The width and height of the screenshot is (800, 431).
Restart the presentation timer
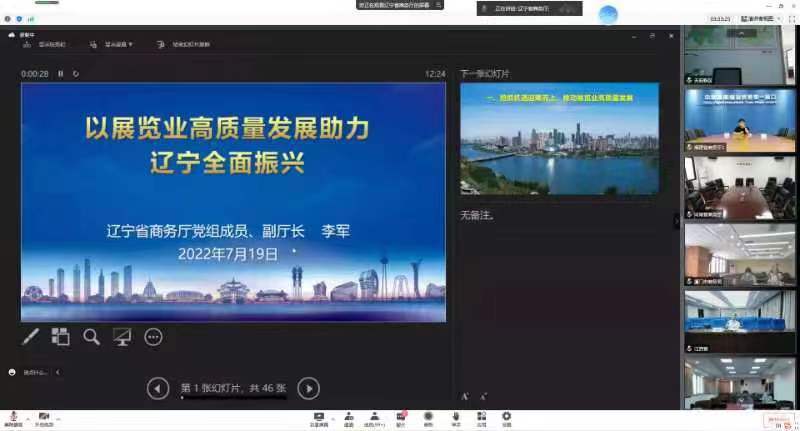point(76,74)
